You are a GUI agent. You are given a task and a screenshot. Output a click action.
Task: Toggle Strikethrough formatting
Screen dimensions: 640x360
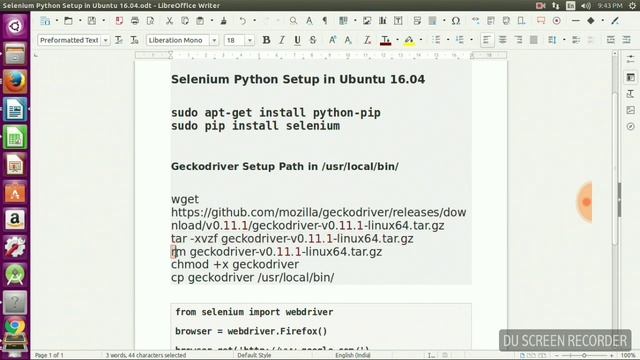point(313,40)
